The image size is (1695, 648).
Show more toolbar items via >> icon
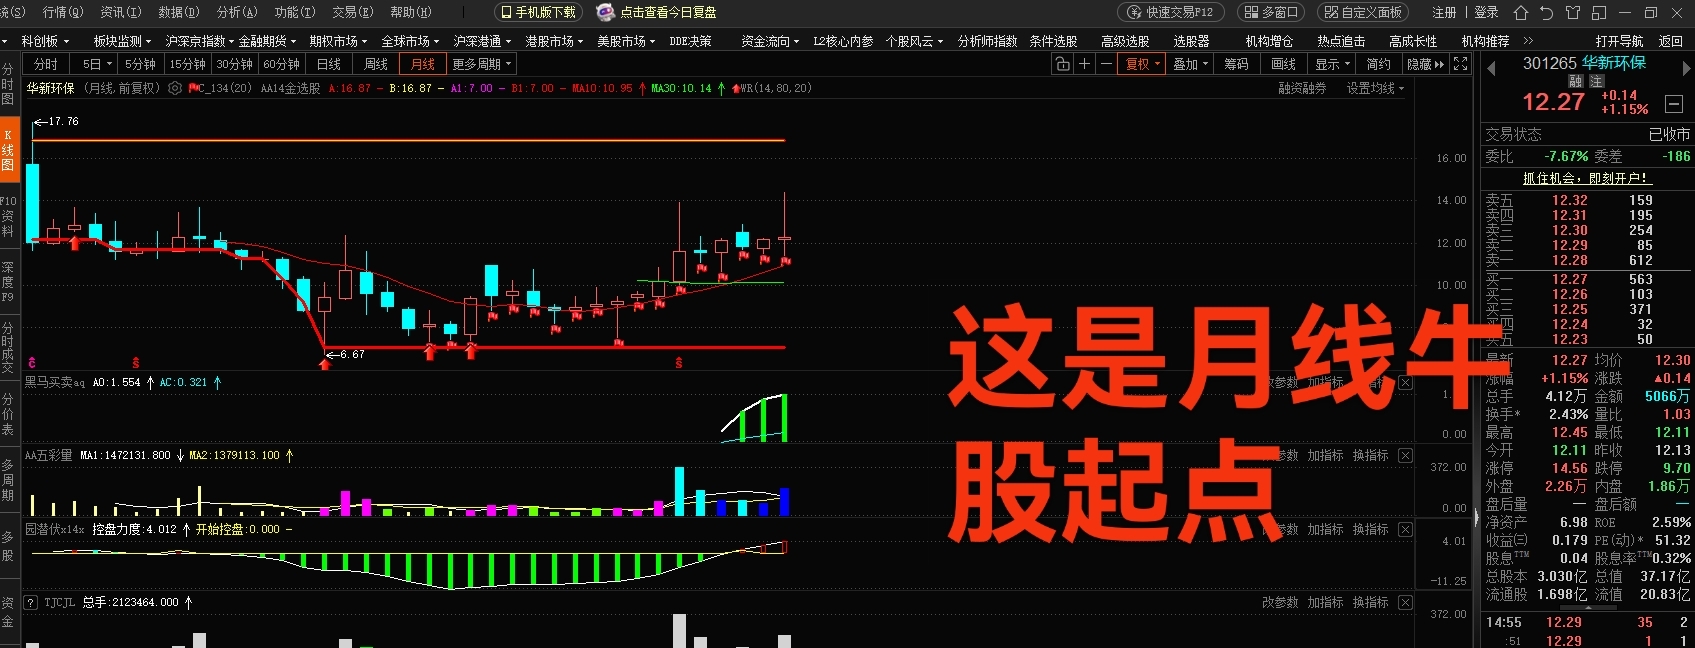pyautogui.click(x=1528, y=41)
